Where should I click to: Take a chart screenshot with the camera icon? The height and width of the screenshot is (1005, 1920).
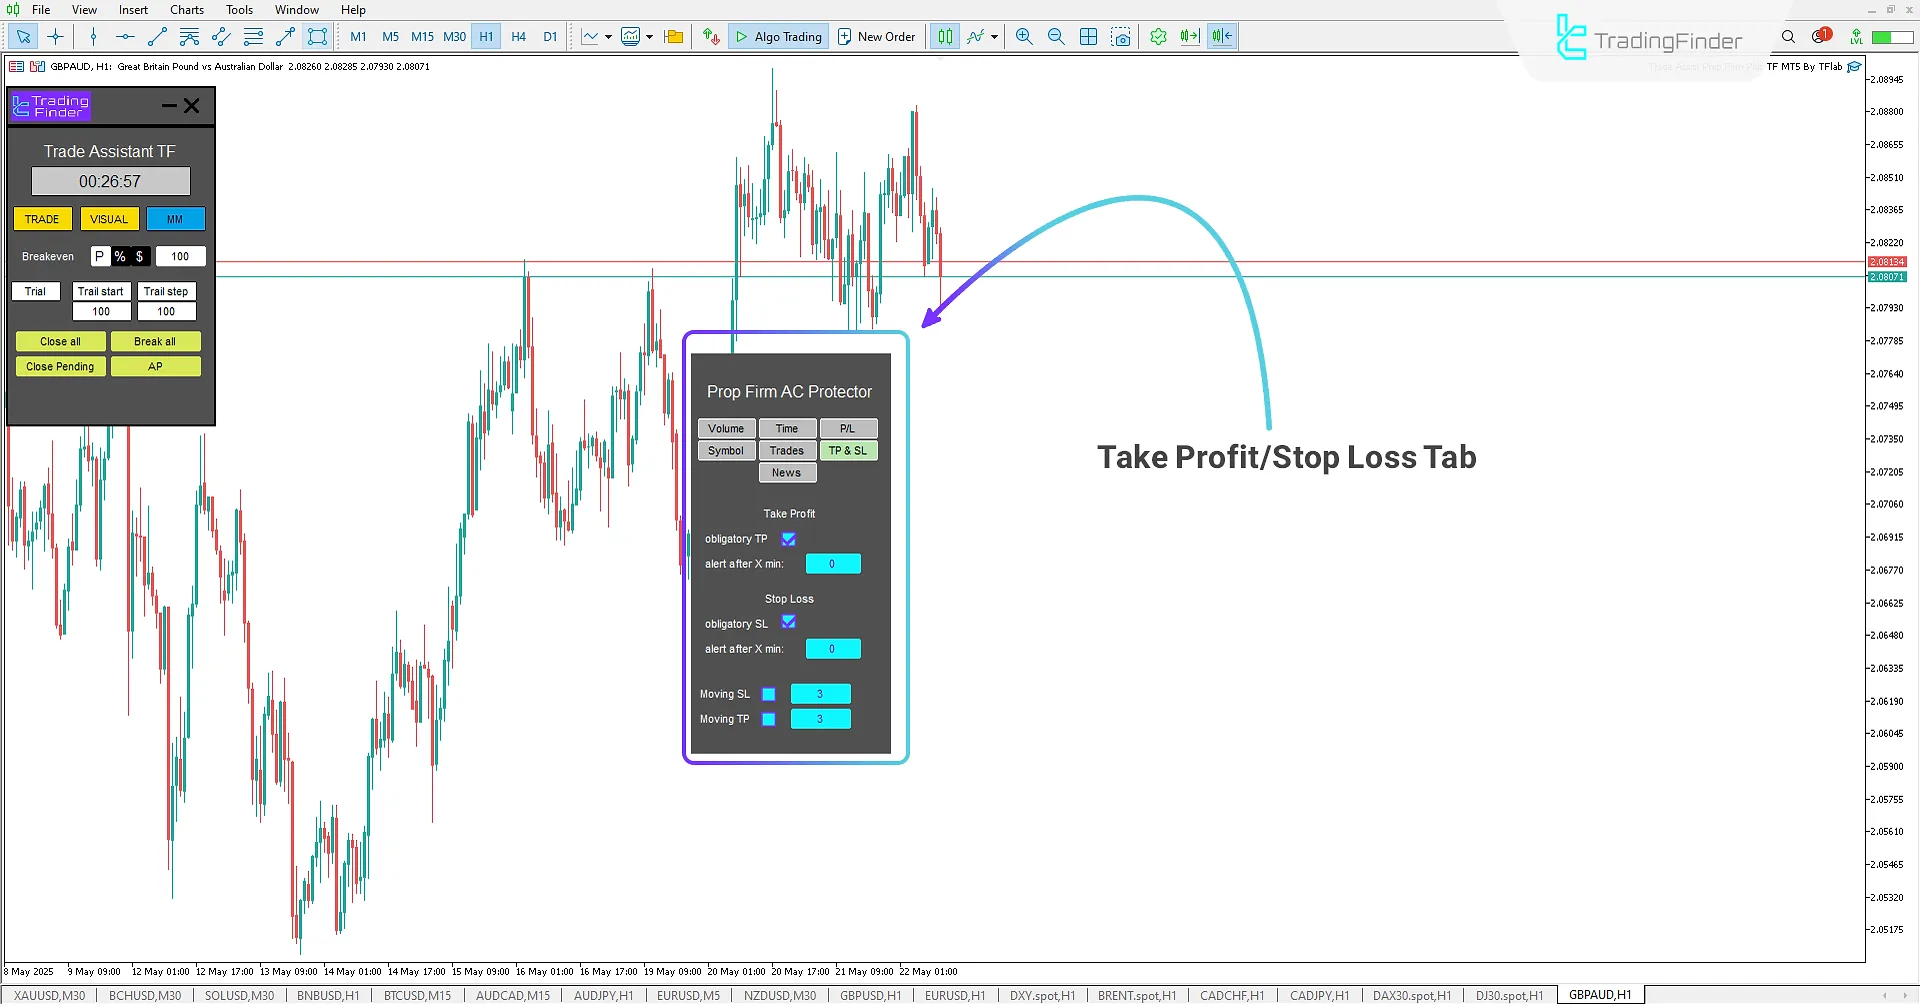(x=1121, y=36)
